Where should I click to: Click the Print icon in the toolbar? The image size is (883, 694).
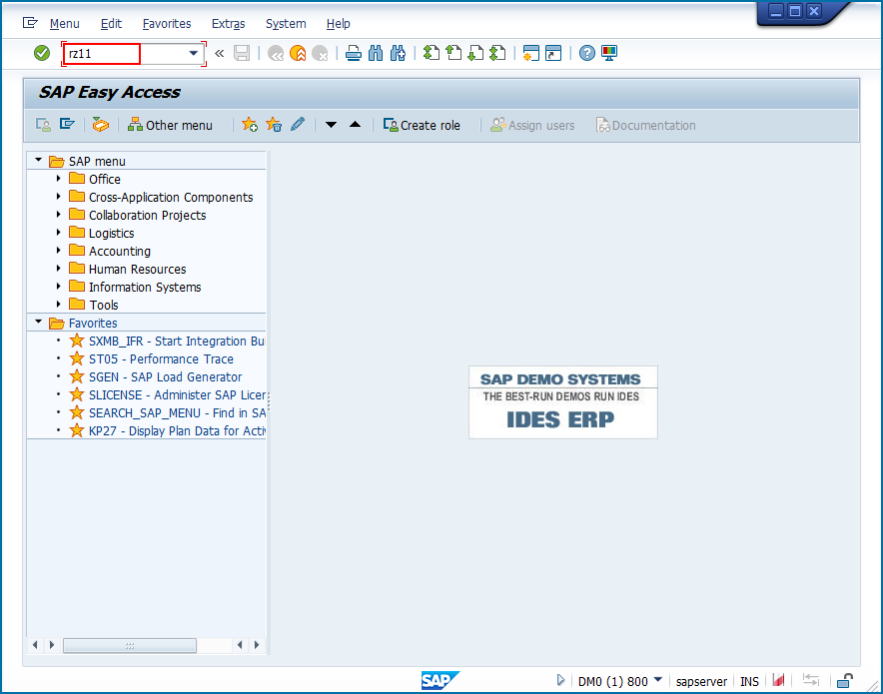click(x=353, y=53)
